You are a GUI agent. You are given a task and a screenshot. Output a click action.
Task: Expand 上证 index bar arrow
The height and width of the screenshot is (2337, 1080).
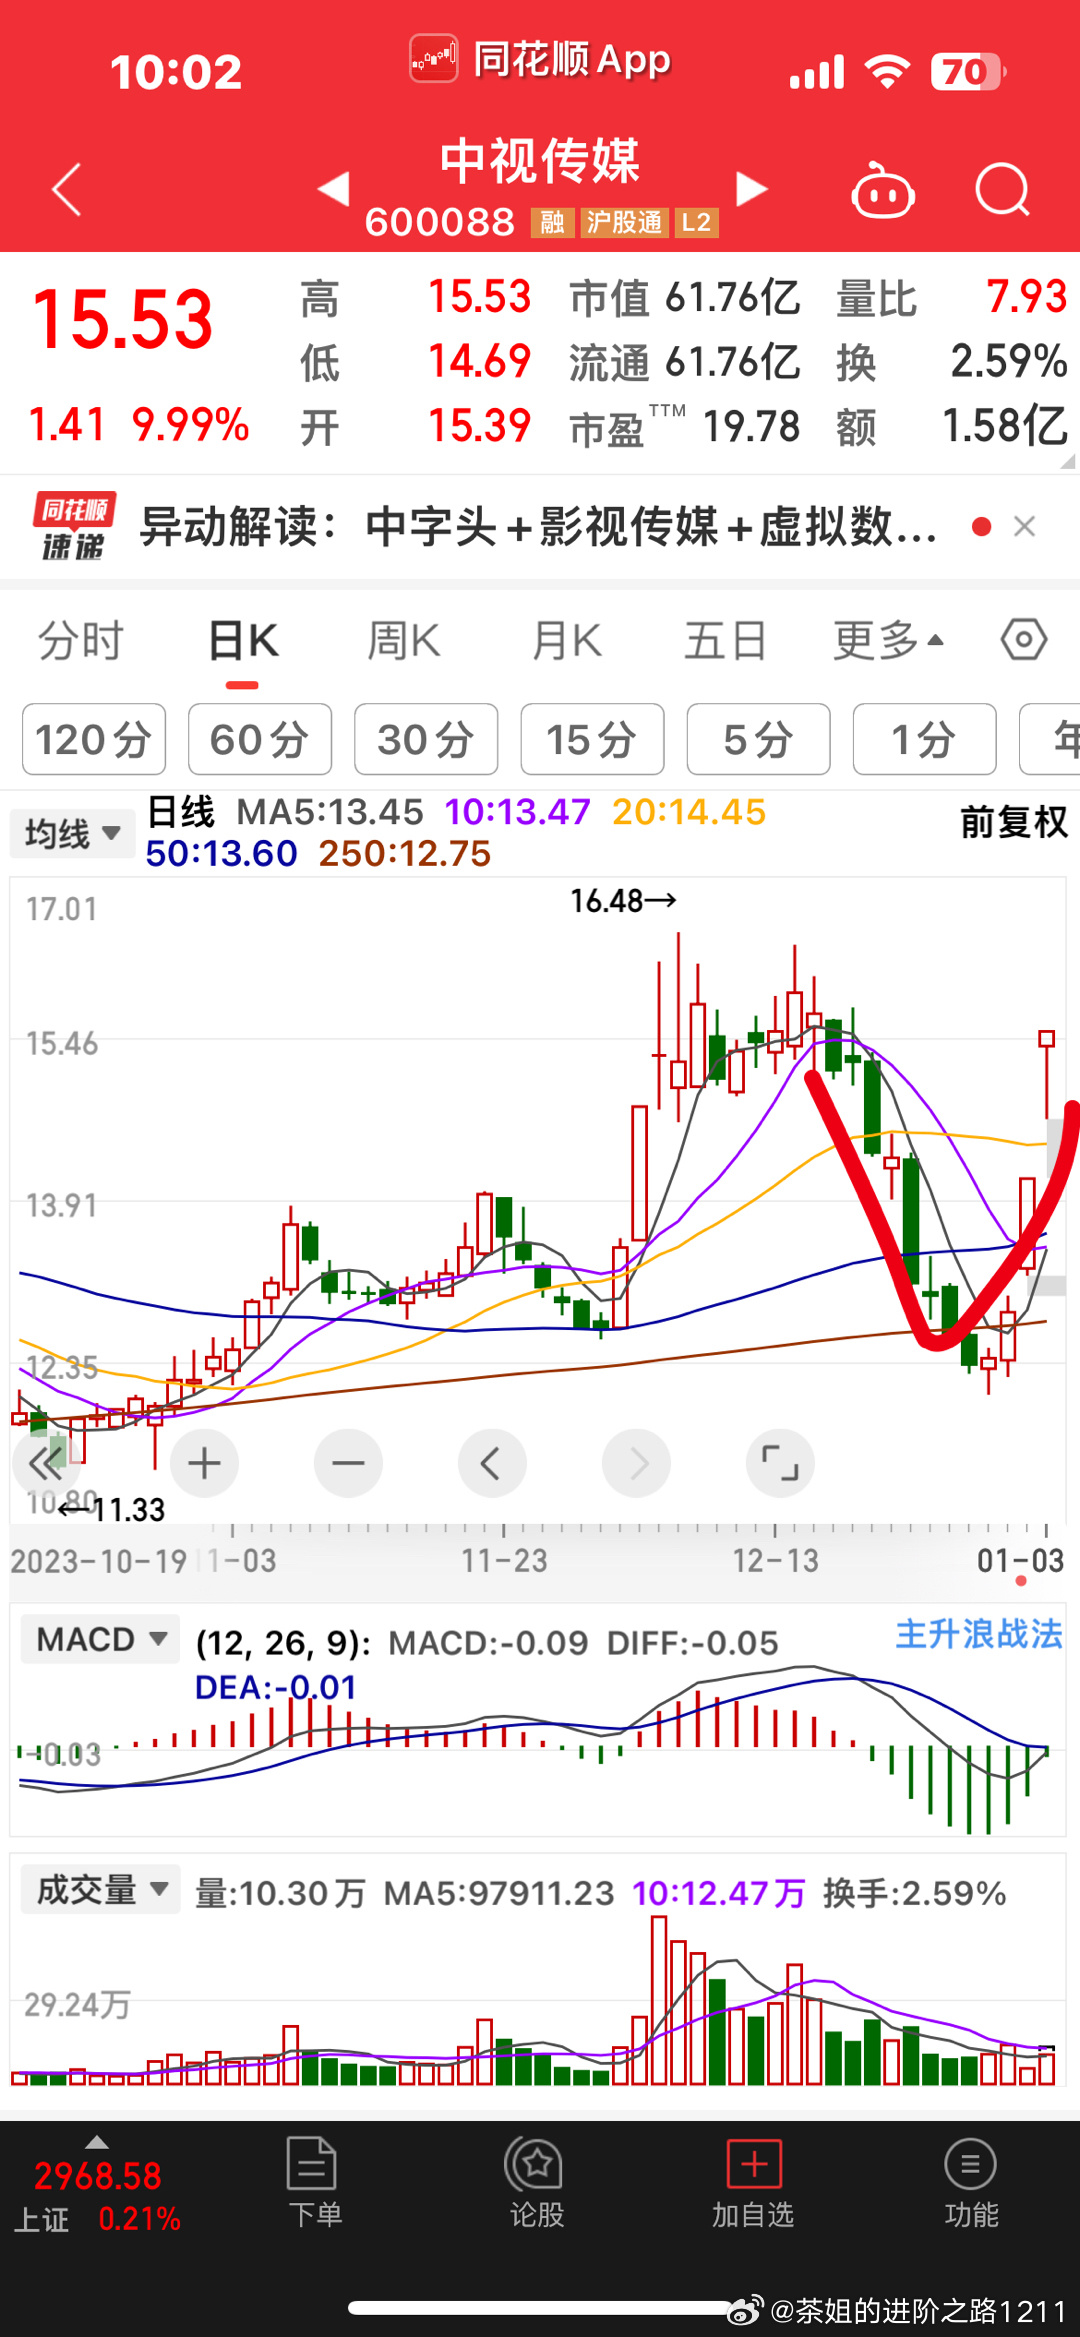point(97,2142)
